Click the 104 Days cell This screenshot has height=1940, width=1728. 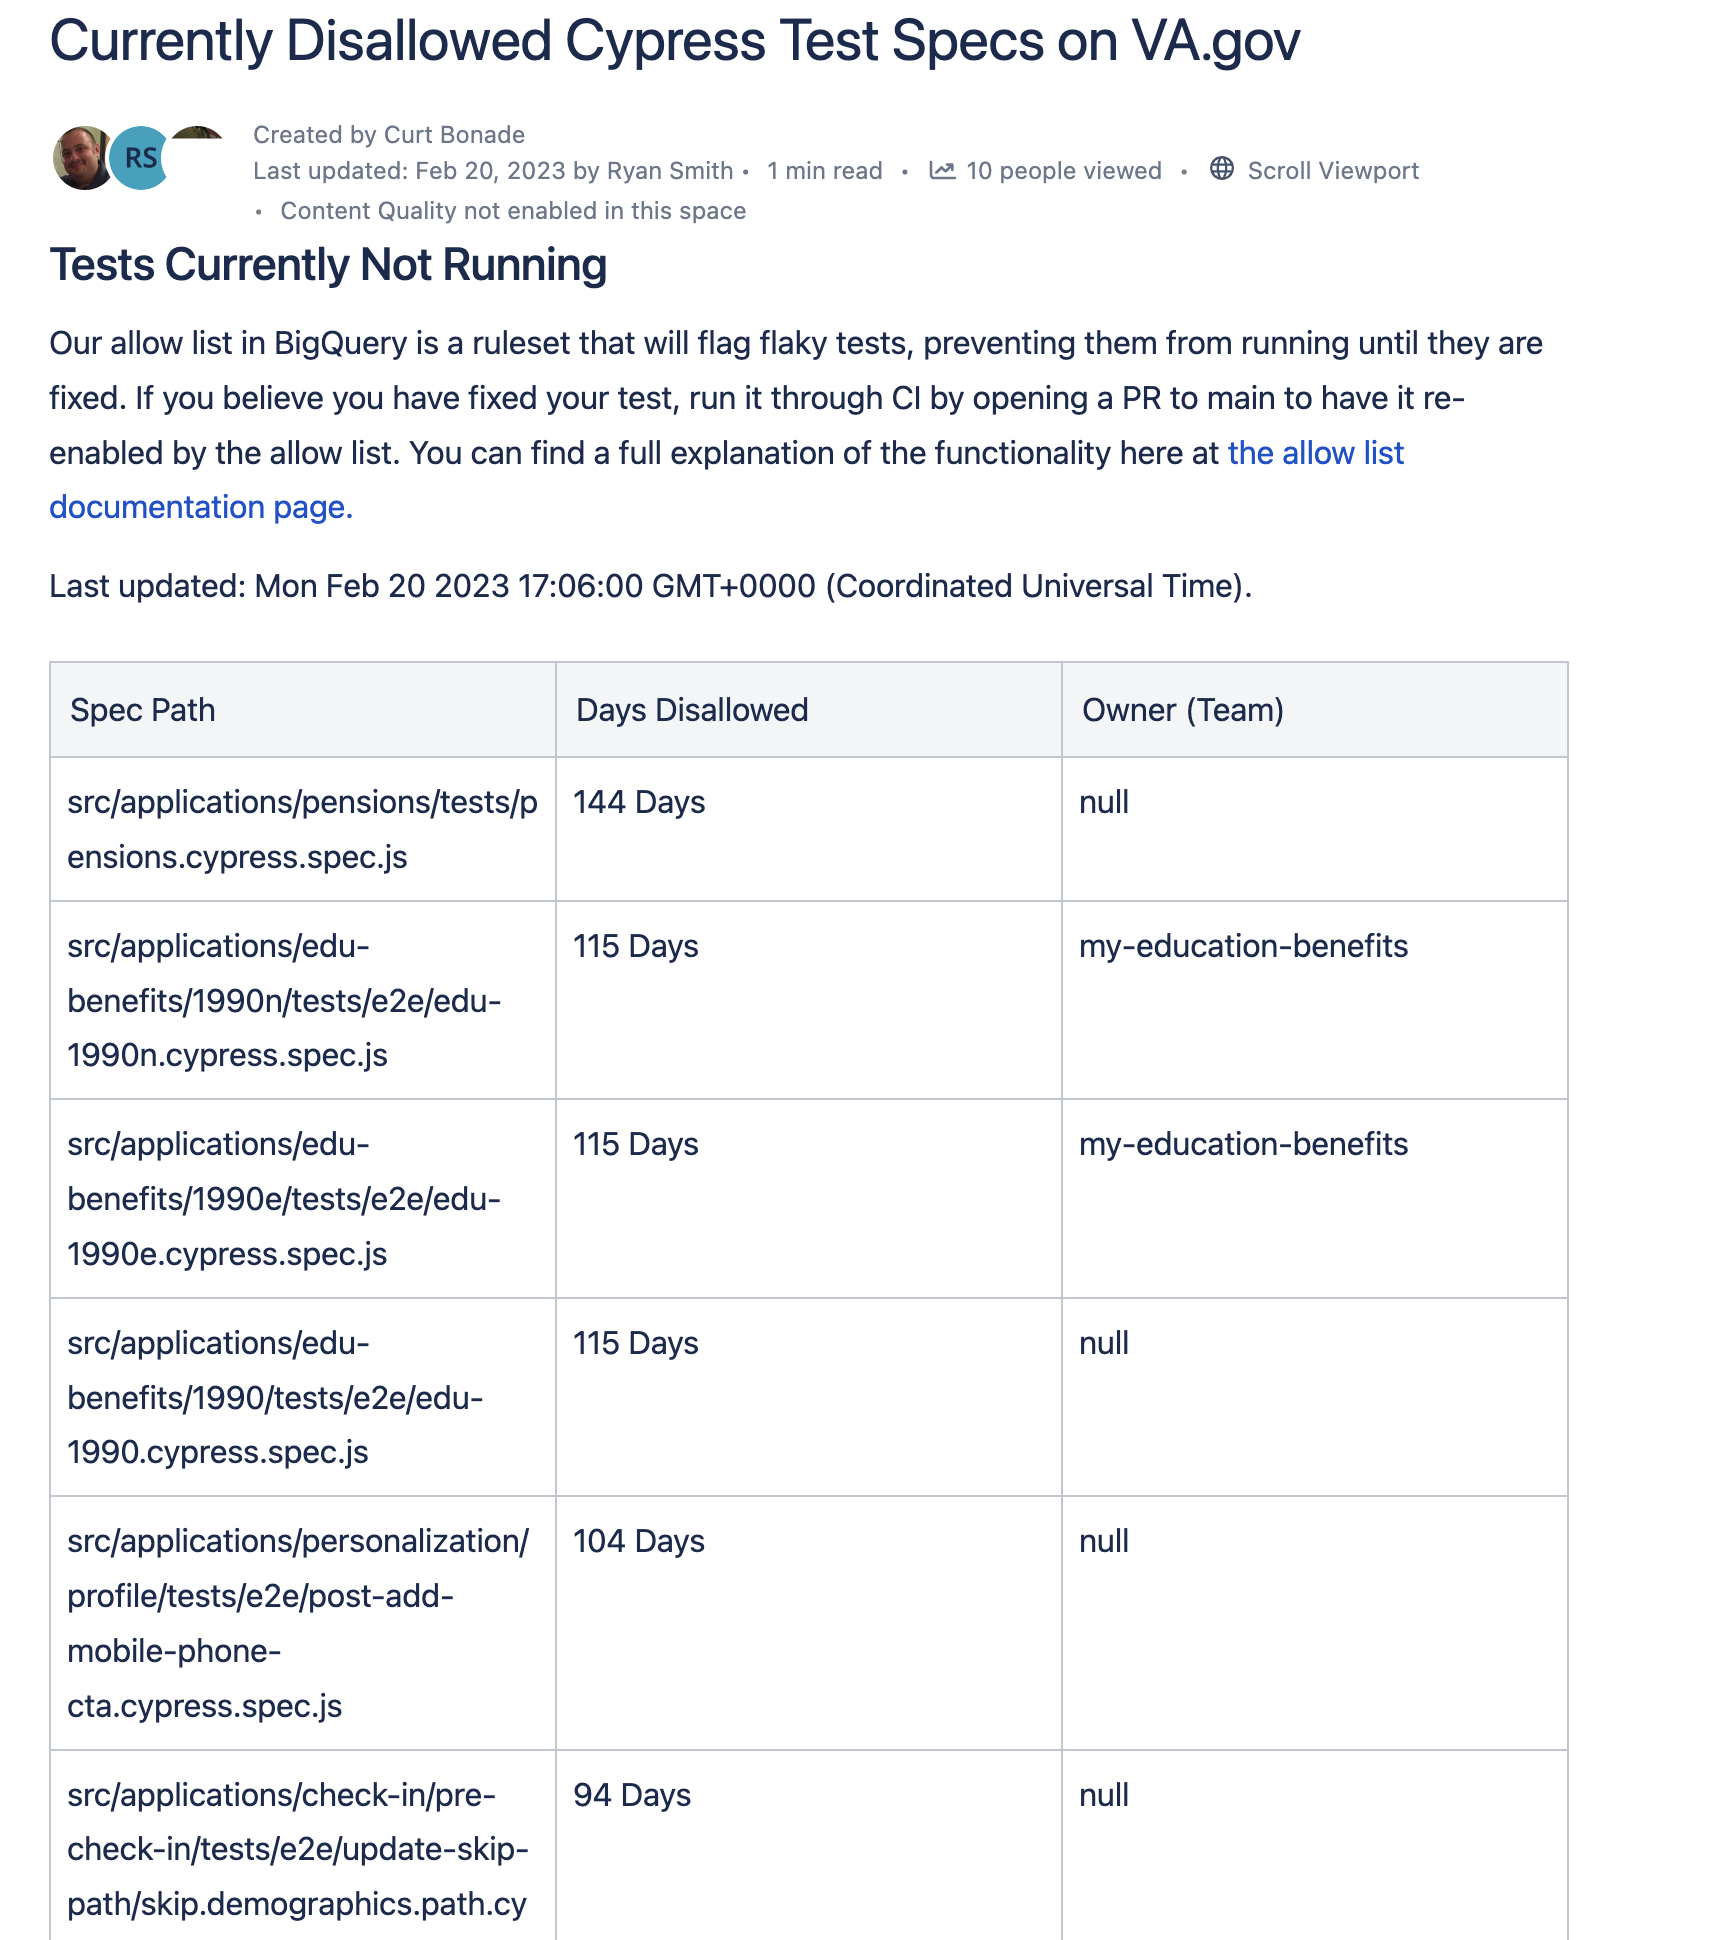click(638, 1541)
